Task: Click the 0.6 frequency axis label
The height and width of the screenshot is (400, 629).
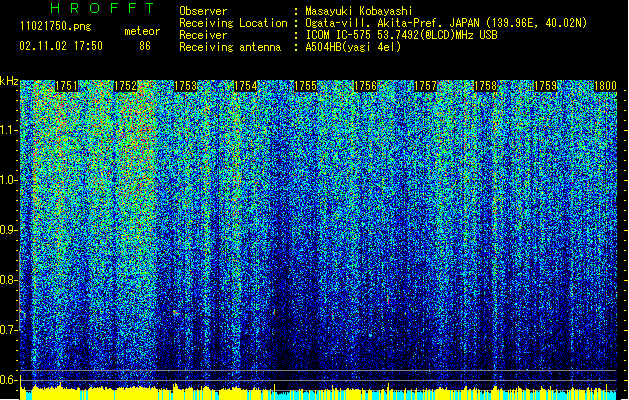Action: click(9, 380)
